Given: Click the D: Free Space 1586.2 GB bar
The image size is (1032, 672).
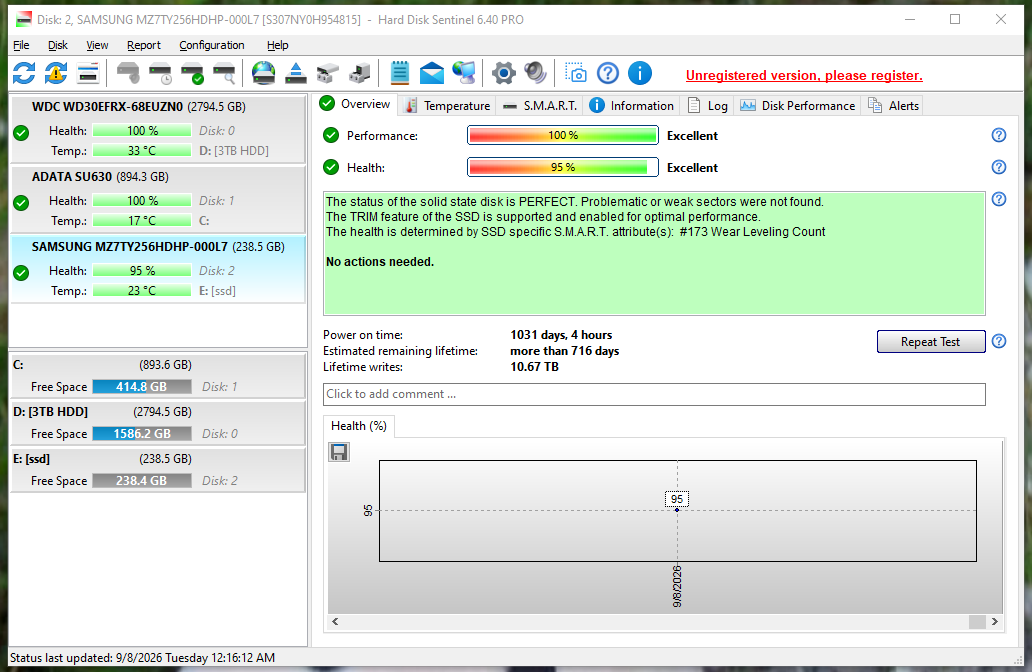Looking at the screenshot, I should pyautogui.click(x=142, y=434).
